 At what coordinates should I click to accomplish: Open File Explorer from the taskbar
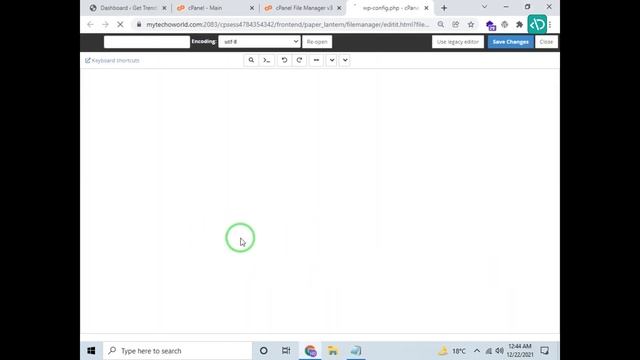[333, 351]
